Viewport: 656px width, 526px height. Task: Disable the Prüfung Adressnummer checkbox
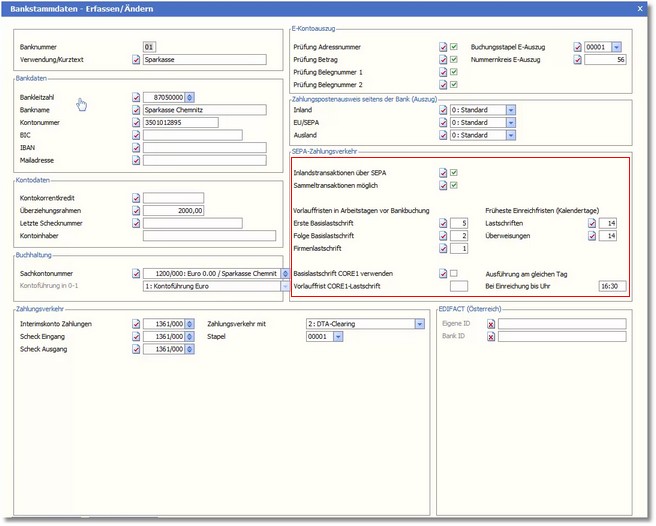pos(455,47)
